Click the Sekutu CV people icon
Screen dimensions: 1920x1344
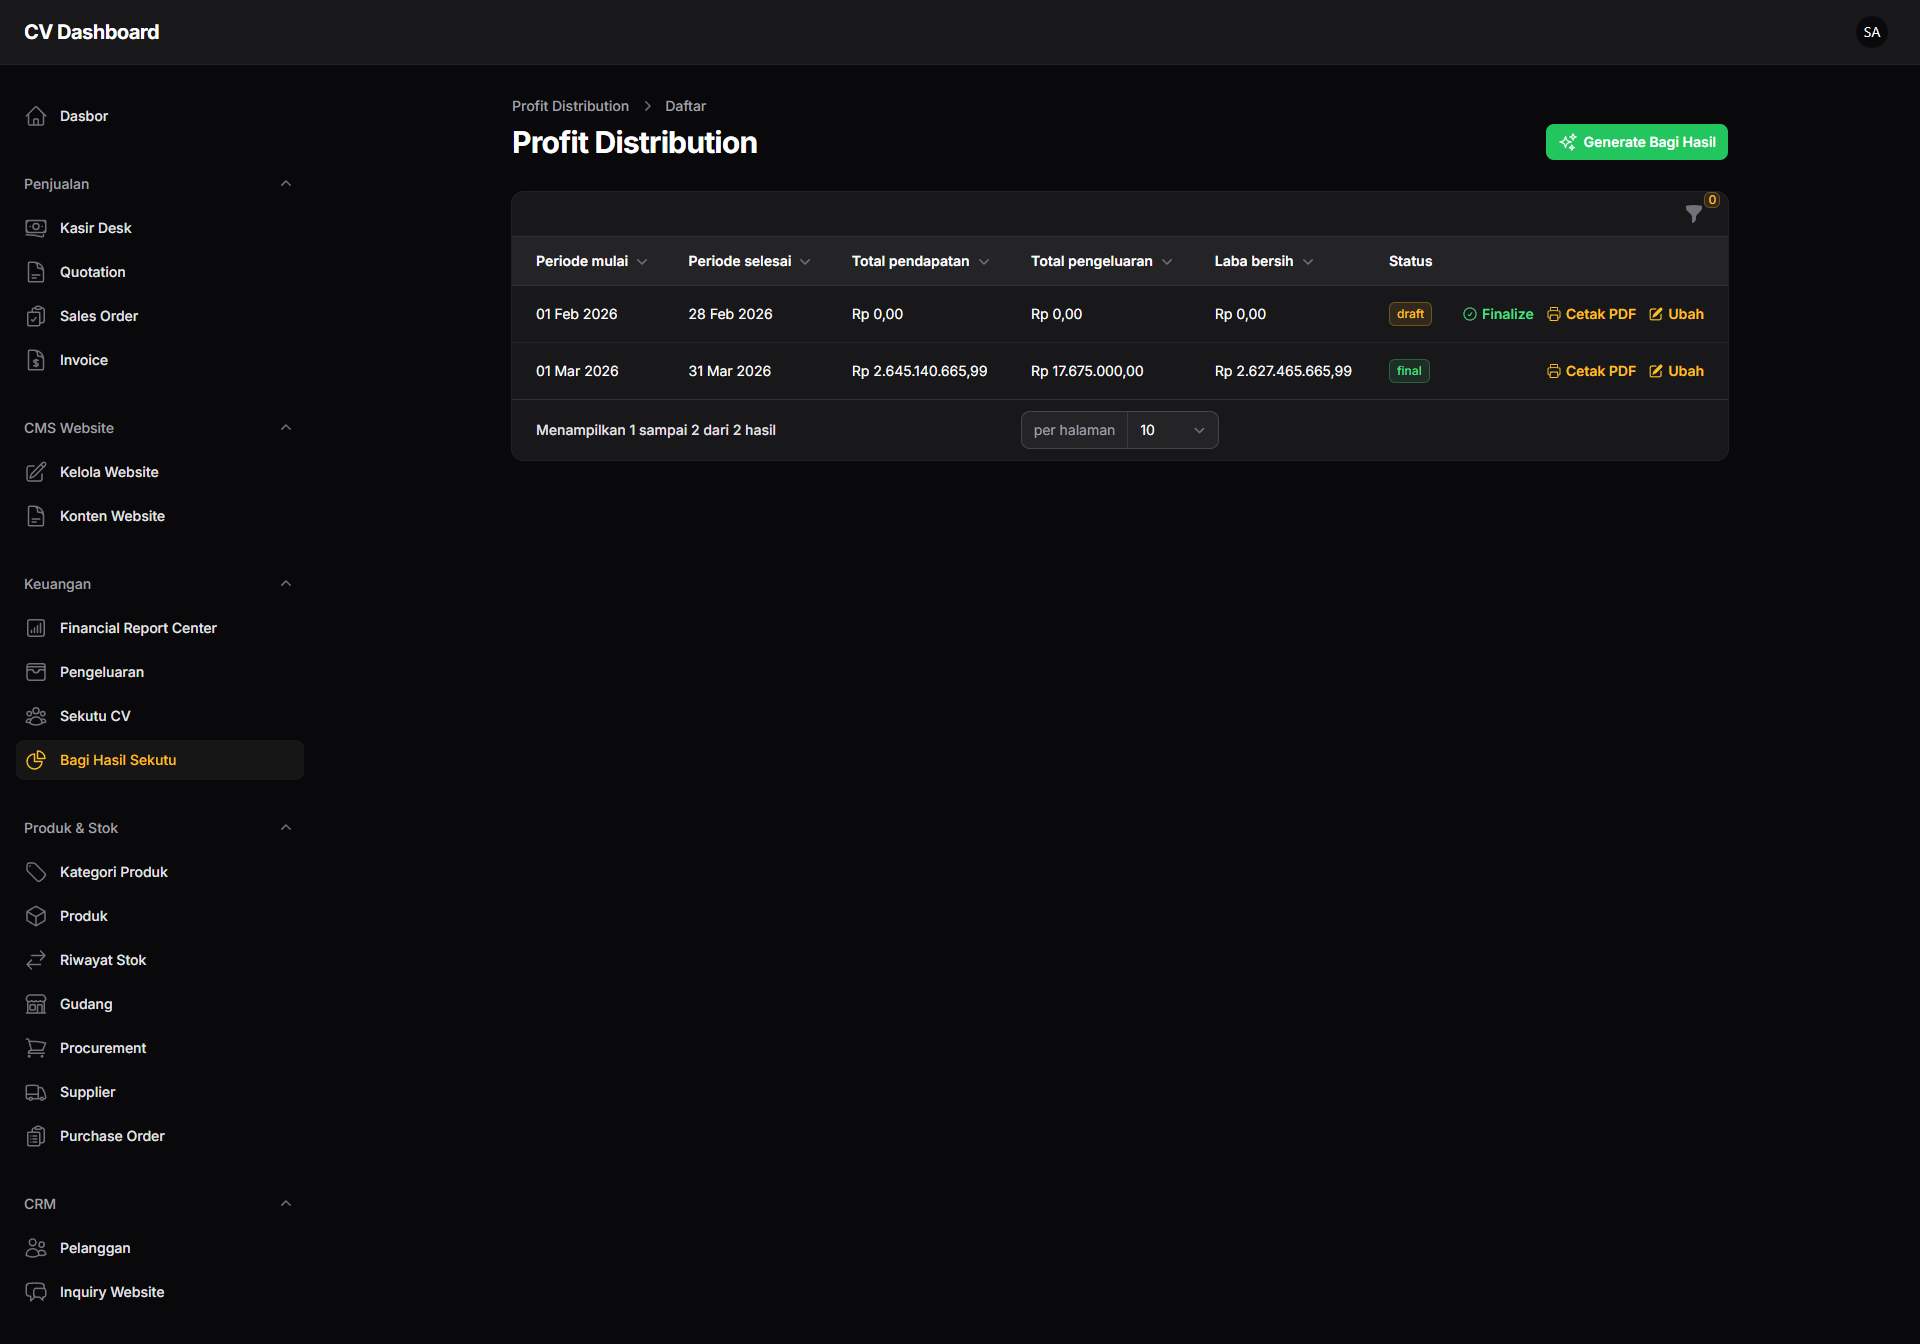(36, 716)
